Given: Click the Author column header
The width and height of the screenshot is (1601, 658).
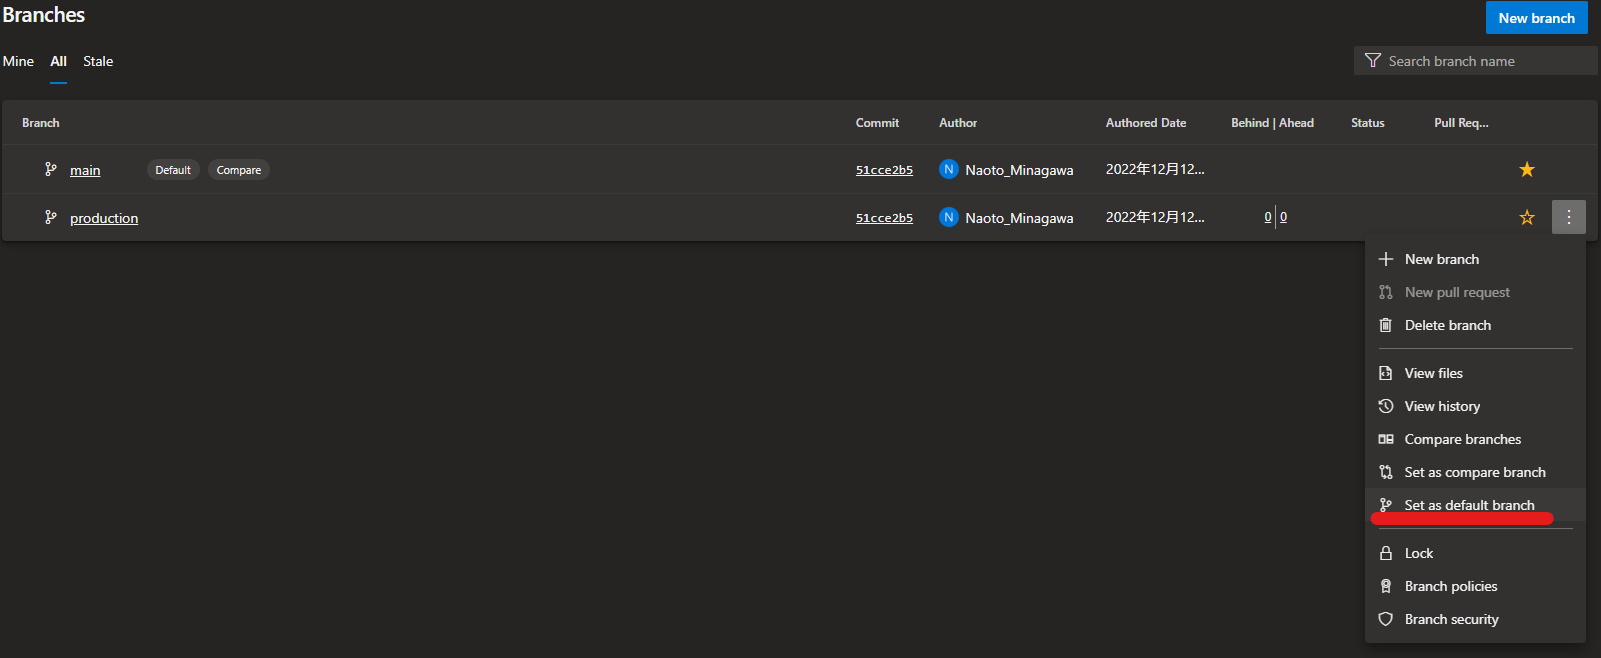Looking at the screenshot, I should tap(958, 123).
